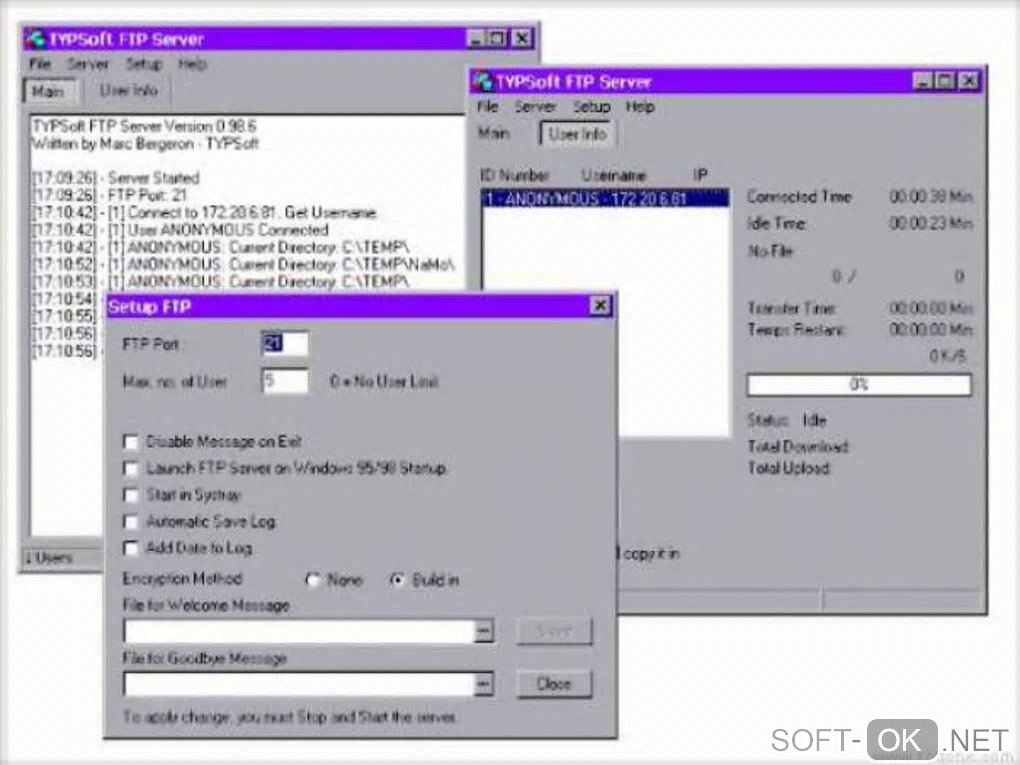
Task: Minimize the left TYPSoft FTP Server window
Action: point(477,39)
